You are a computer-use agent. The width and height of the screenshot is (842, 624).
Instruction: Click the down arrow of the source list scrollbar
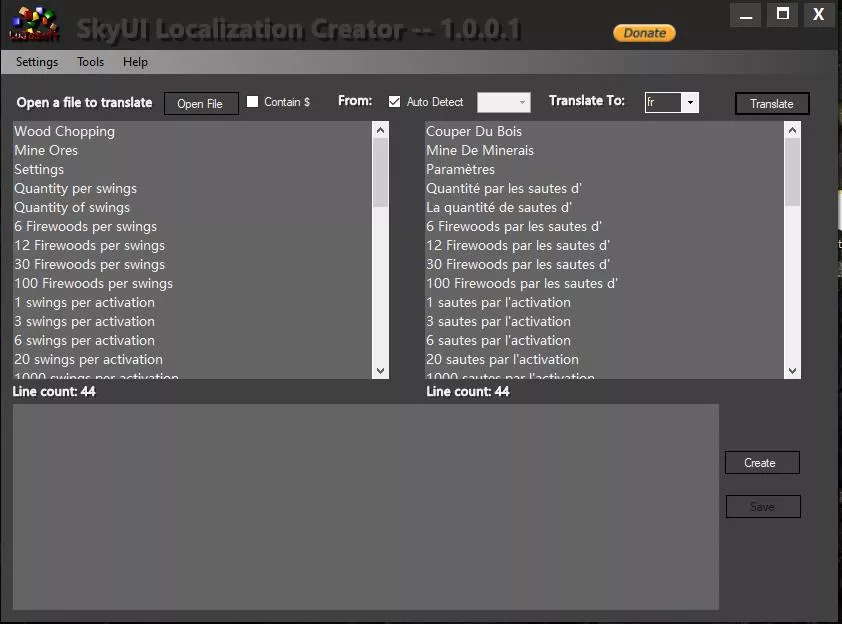pyautogui.click(x=380, y=371)
